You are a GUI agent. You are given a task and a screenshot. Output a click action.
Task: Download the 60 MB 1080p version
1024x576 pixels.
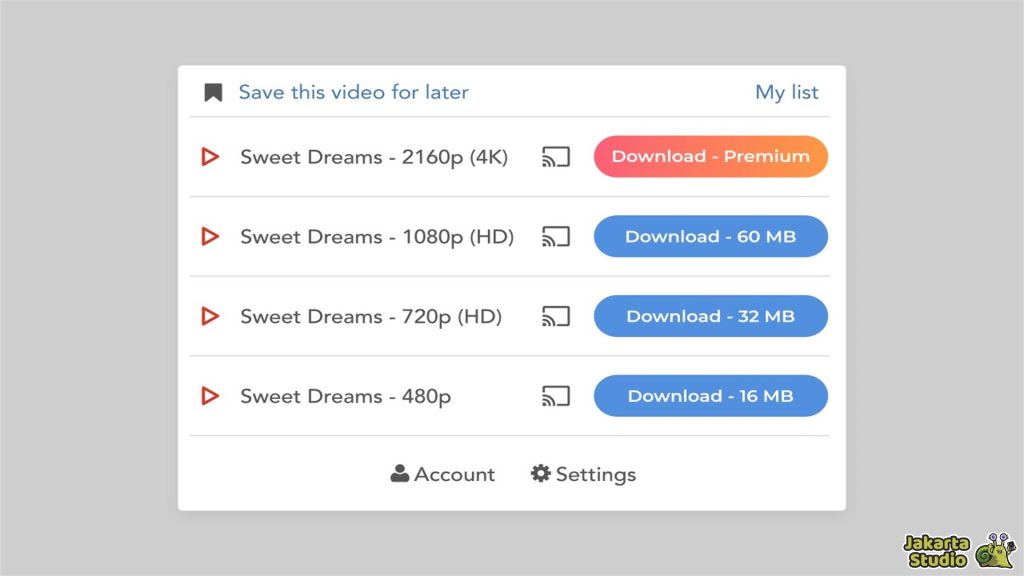point(711,237)
